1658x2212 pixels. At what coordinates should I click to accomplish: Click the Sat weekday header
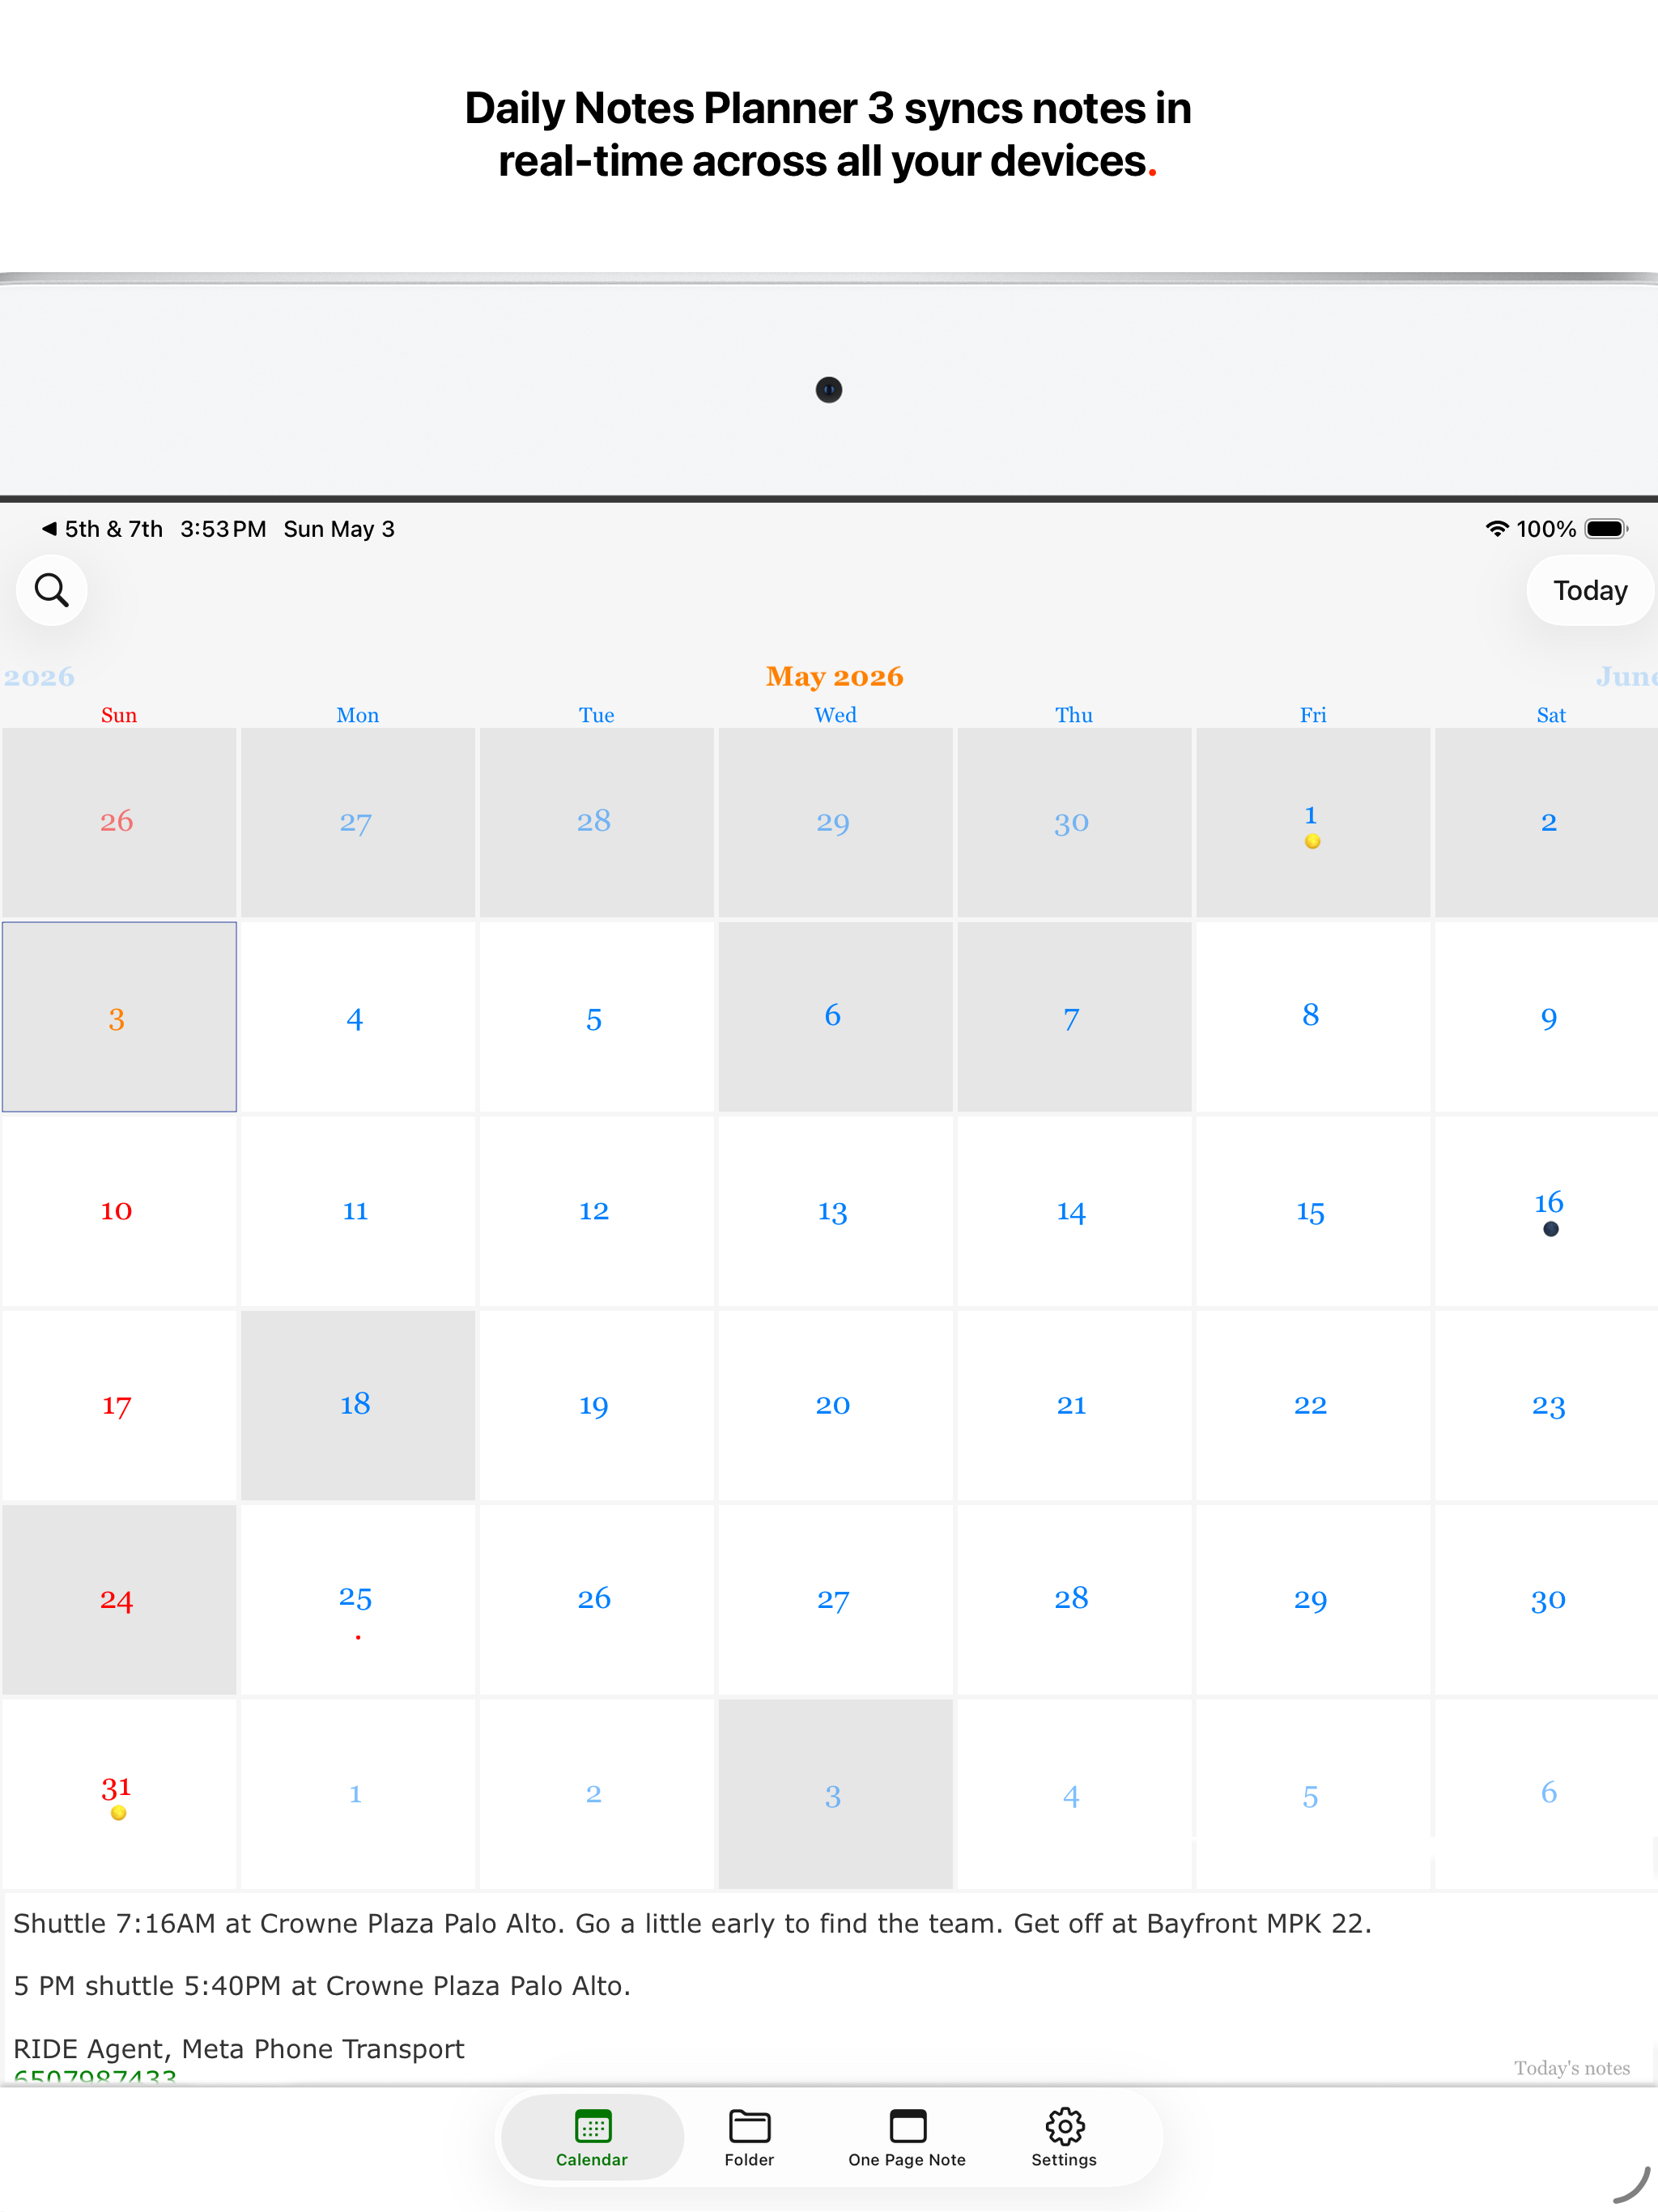[1551, 715]
